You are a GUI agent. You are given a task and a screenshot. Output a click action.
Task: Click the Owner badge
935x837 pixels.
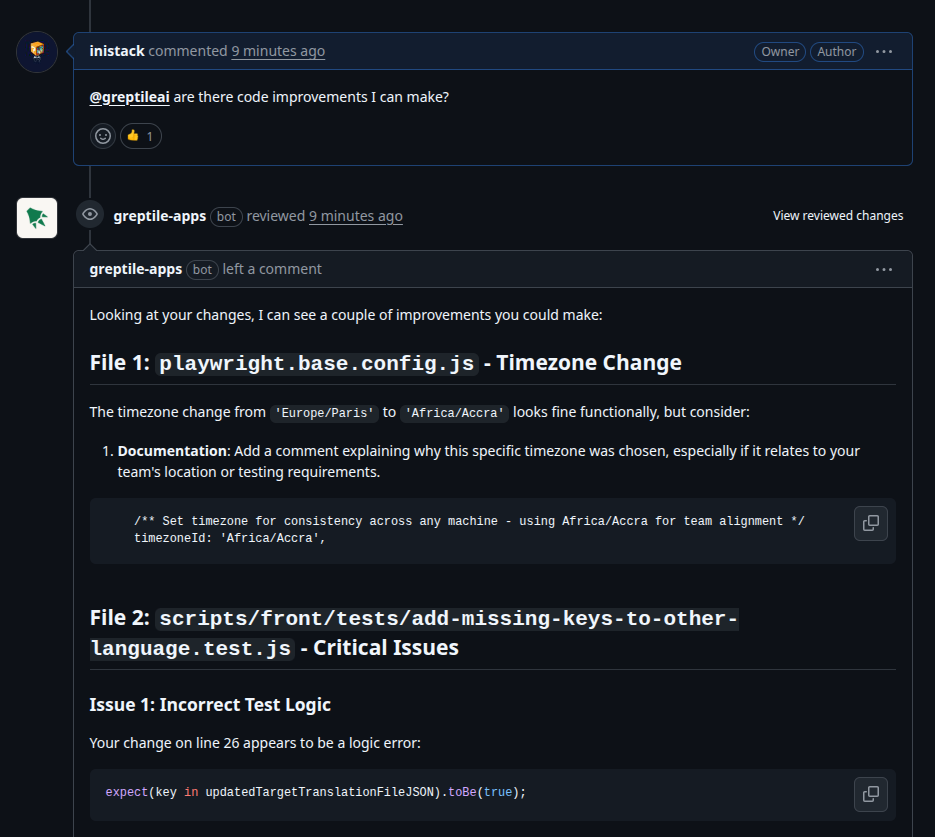point(780,52)
